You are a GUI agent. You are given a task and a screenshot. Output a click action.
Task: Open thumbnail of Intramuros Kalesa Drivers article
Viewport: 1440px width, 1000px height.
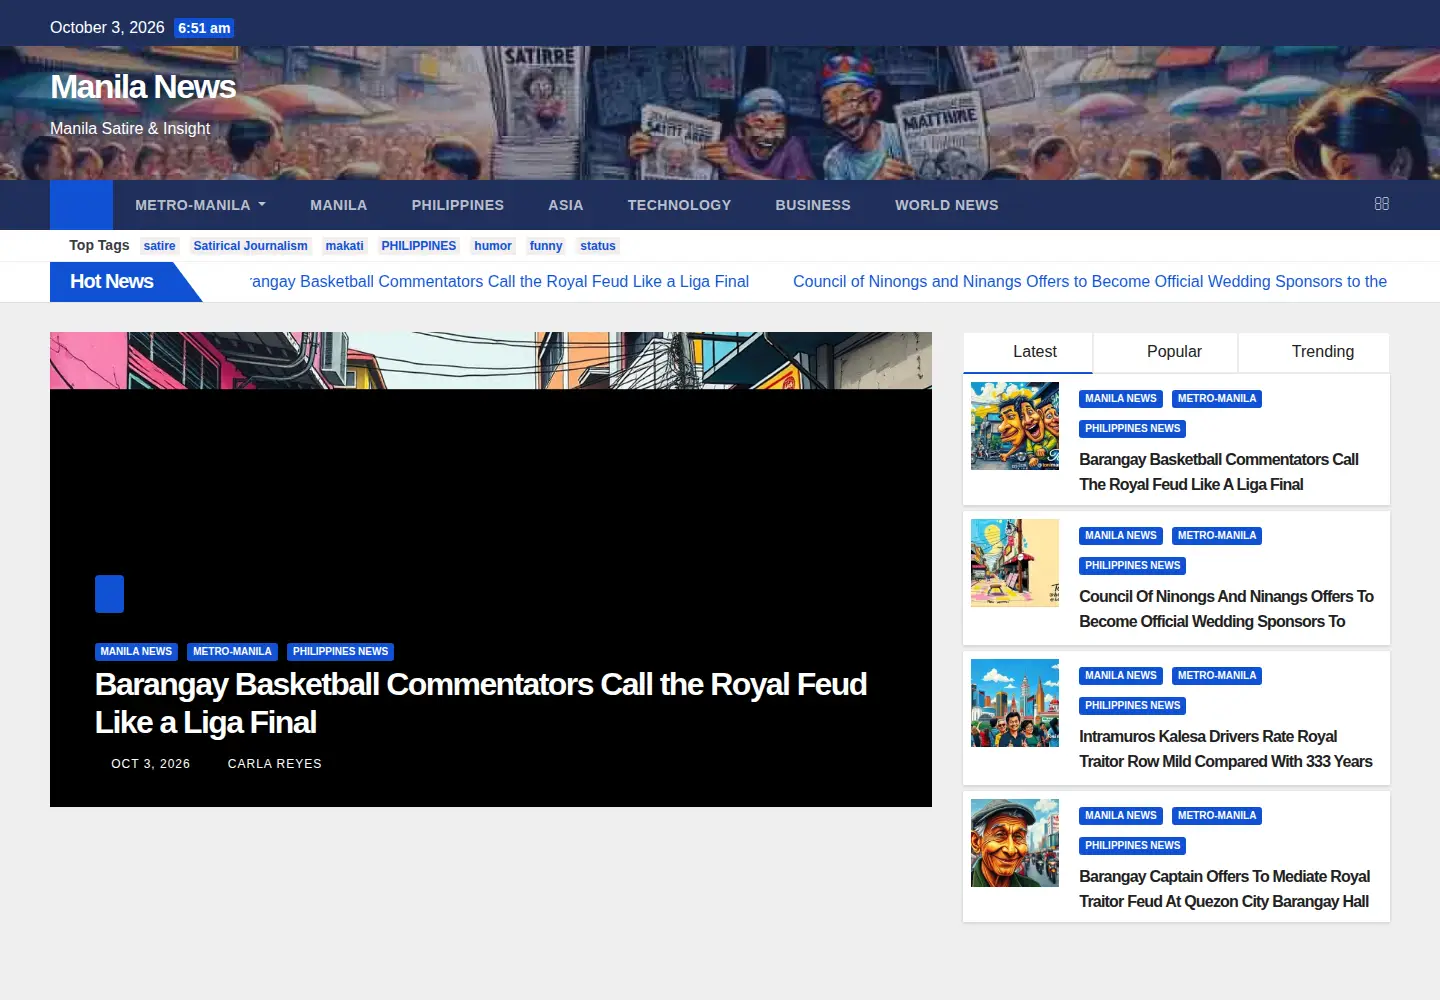click(1015, 703)
